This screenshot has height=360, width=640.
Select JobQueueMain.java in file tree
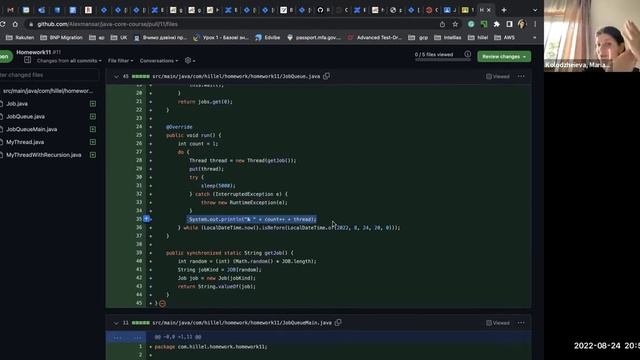31,129
